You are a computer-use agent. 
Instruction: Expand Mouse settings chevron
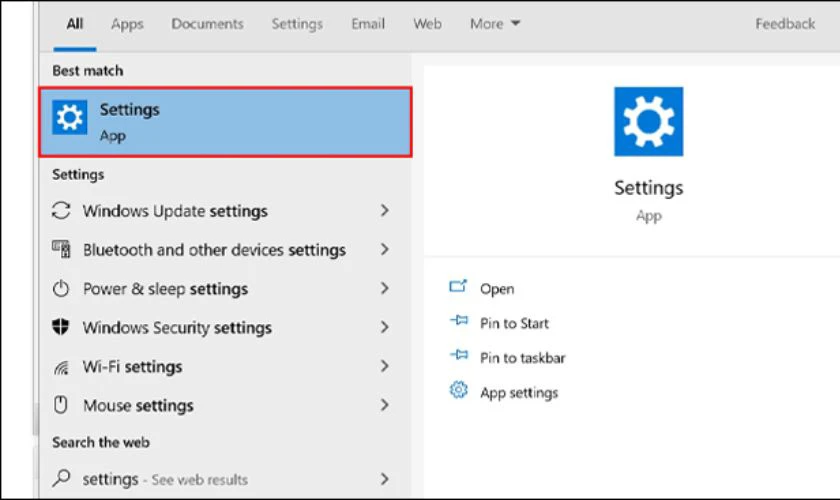[x=385, y=405]
